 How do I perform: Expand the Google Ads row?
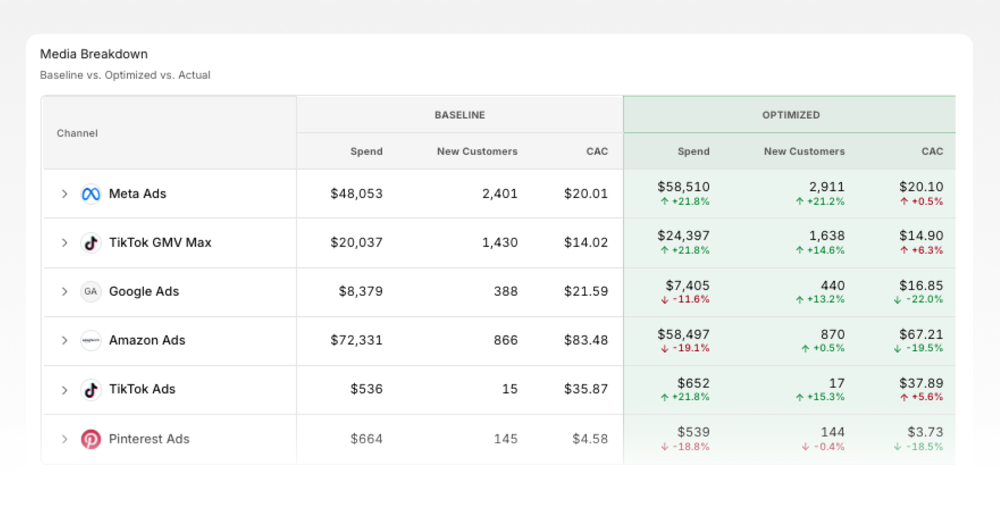(x=64, y=291)
